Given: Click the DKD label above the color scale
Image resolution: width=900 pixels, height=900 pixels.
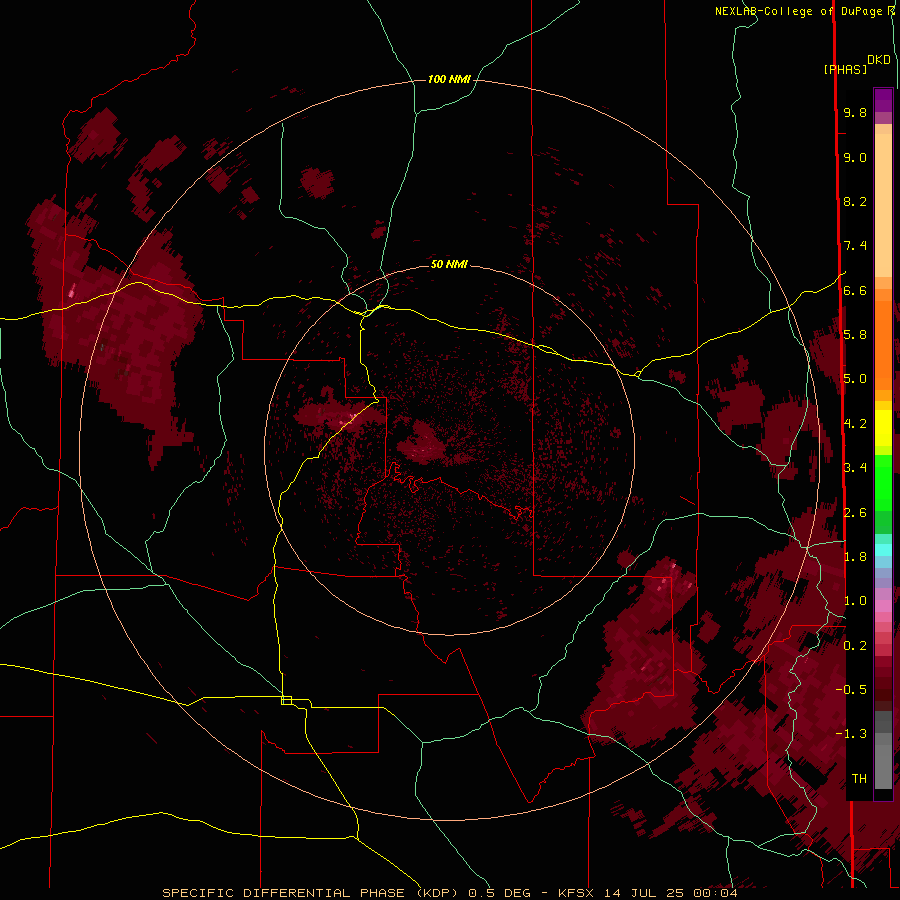Looking at the screenshot, I should tap(878, 60).
